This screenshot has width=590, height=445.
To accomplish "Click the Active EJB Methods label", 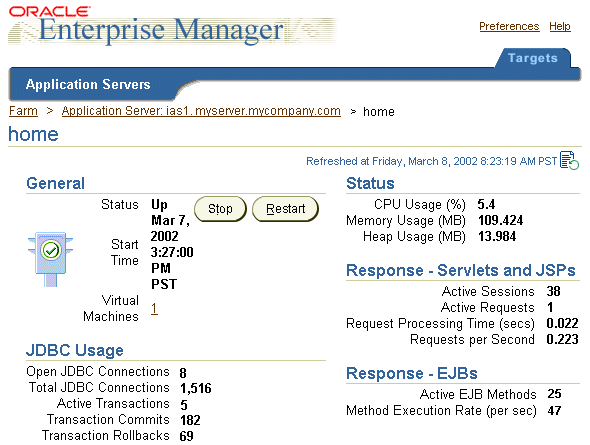I will coord(478,394).
